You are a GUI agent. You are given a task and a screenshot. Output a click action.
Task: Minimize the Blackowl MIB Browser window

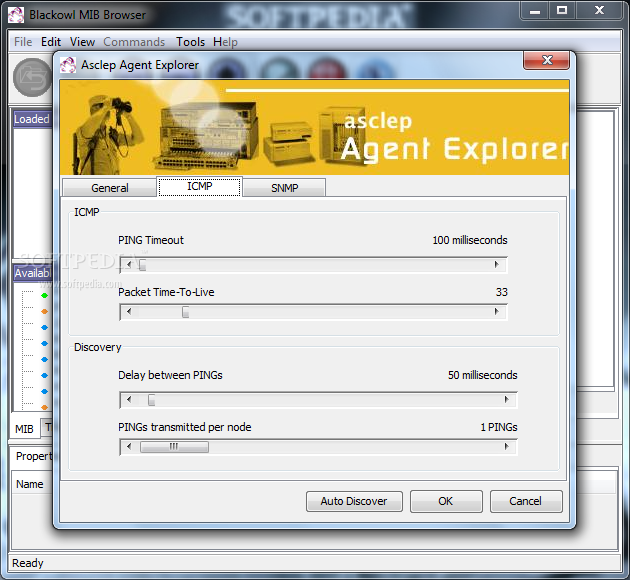[x=535, y=10]
